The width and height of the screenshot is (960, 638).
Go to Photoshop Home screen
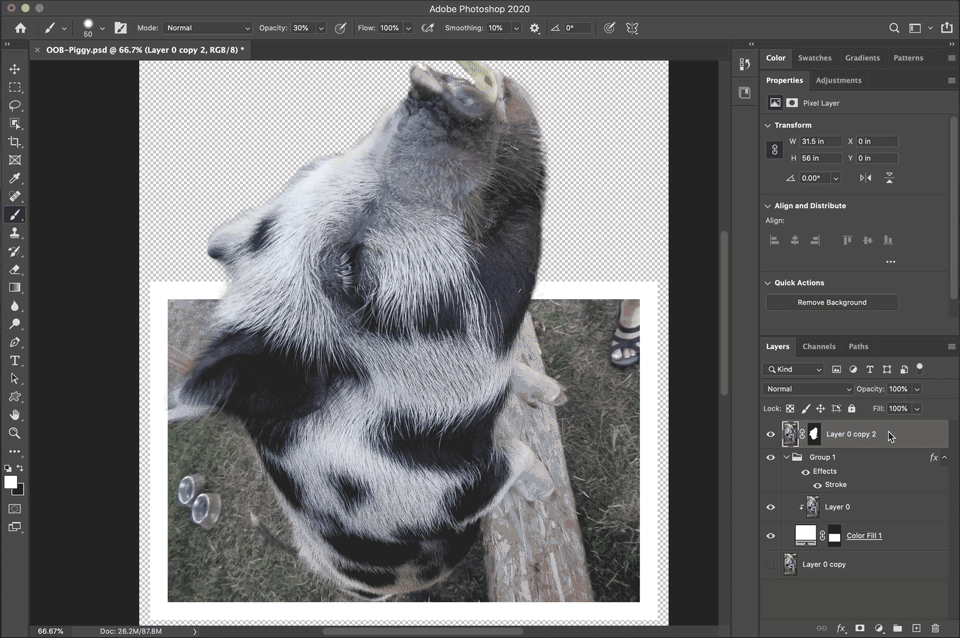(x=20, y=28)
